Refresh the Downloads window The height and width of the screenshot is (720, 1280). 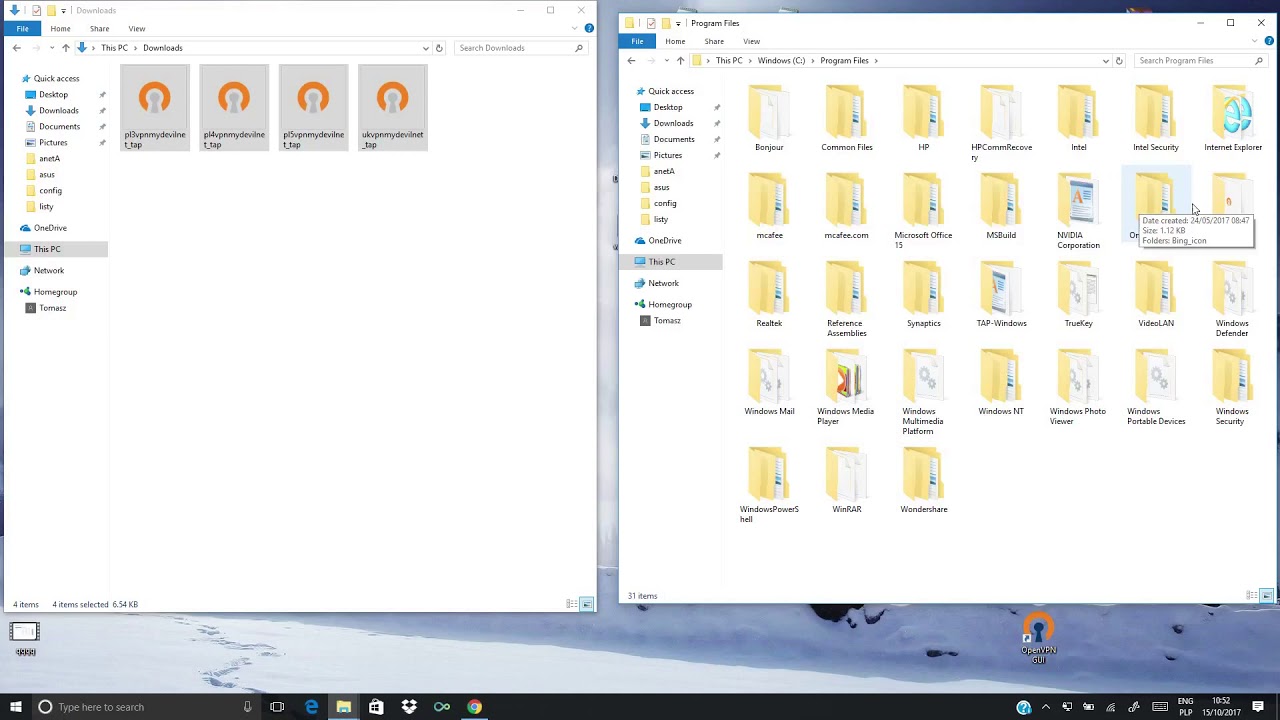click(x=439, y=48)
